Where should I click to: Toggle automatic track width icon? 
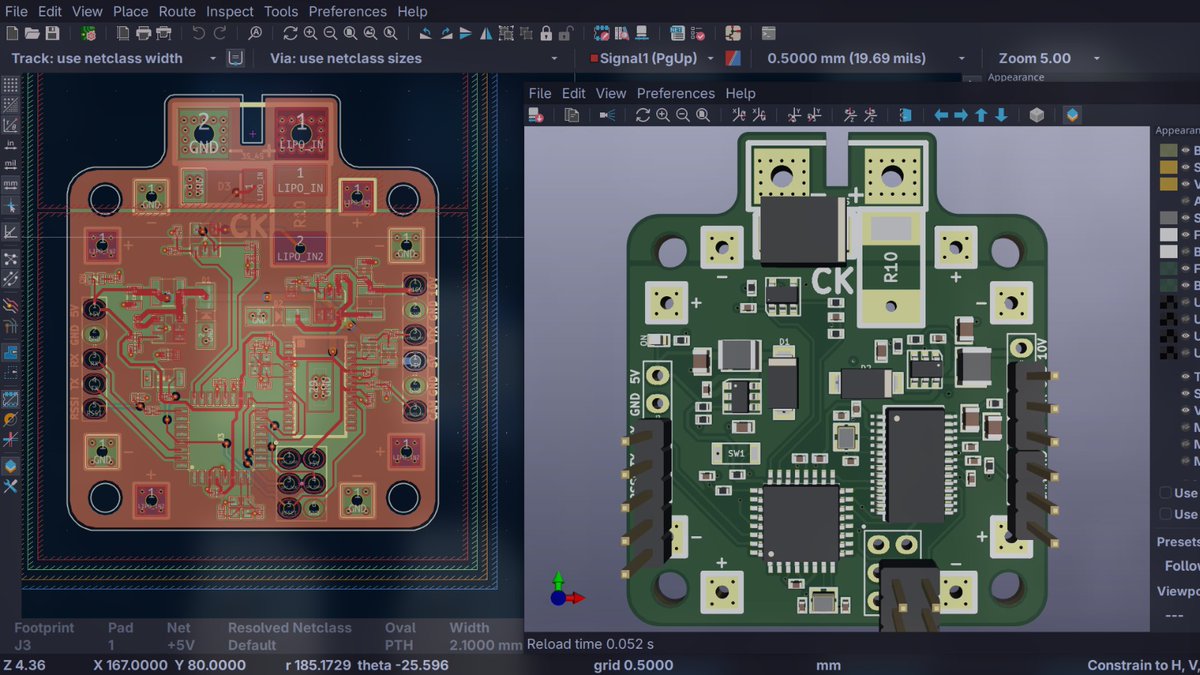235,58
